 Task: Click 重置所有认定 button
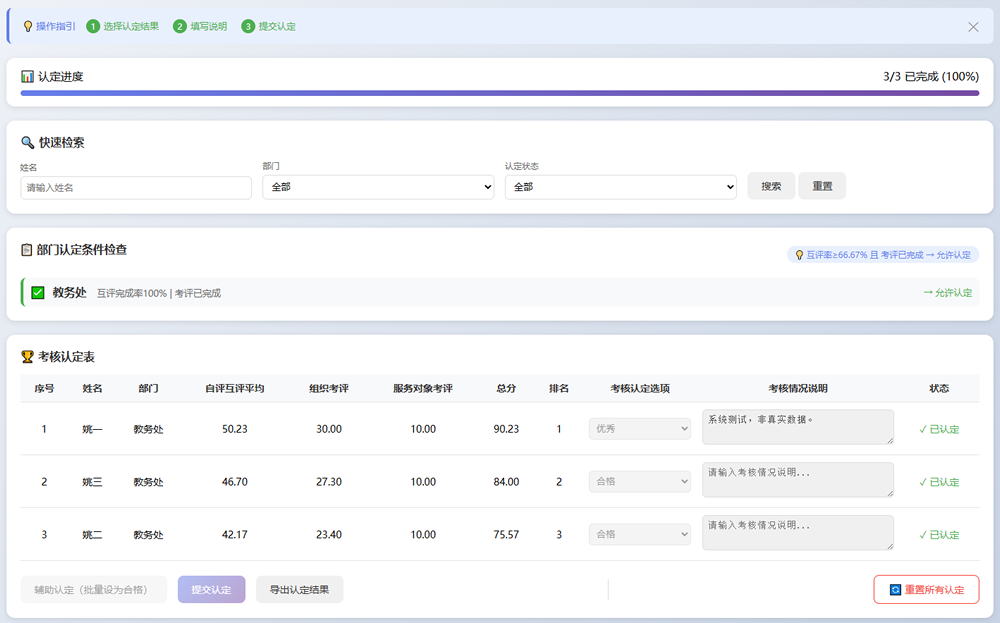click(926, 590)
